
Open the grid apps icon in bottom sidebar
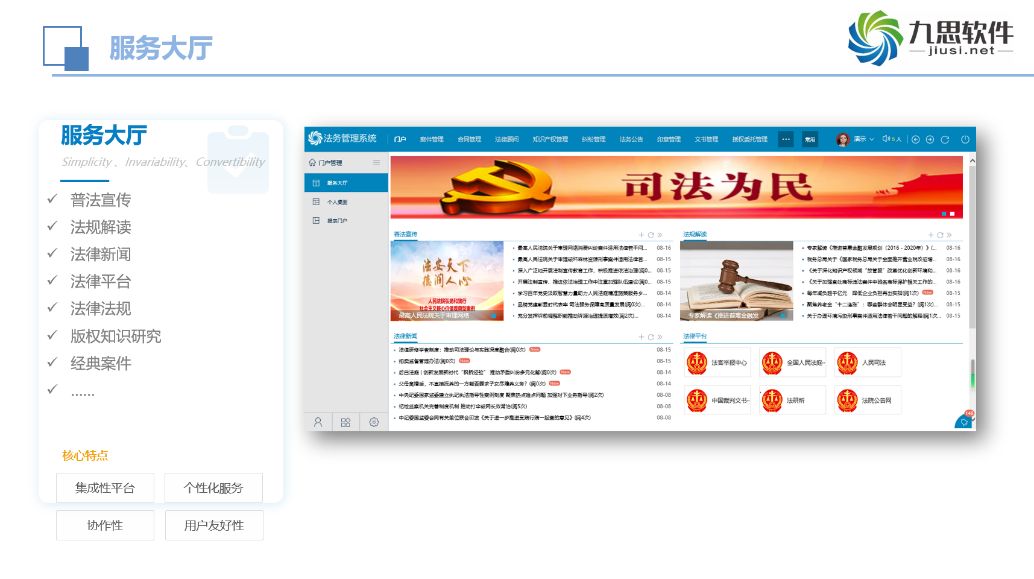click(x=345, y=422)
